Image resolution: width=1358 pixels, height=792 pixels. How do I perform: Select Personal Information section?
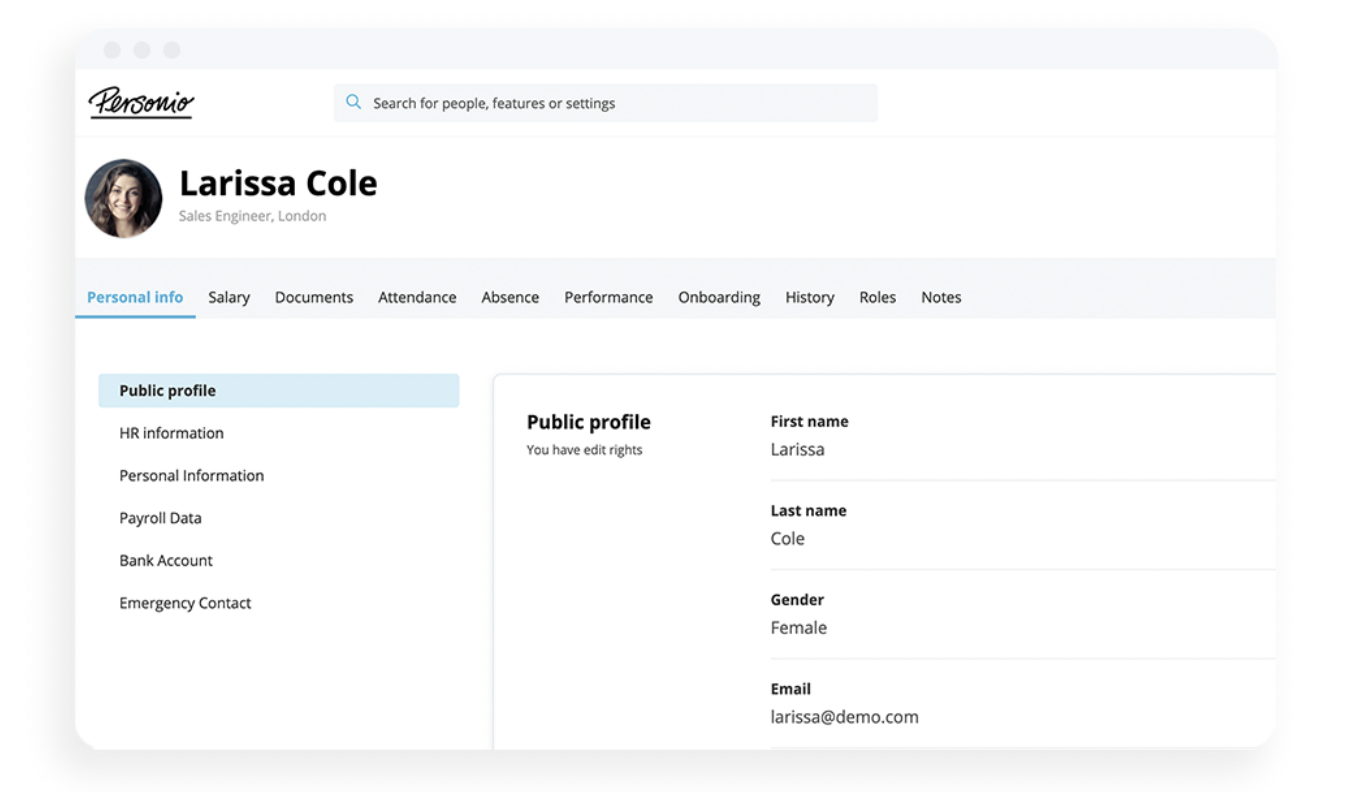point(191,475)
